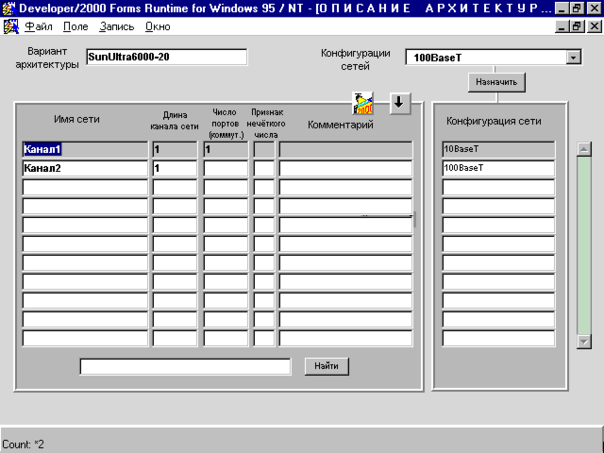Select 100BaseT in network configuration list
This screenshot has height=453, width=604.
(498, 168)
